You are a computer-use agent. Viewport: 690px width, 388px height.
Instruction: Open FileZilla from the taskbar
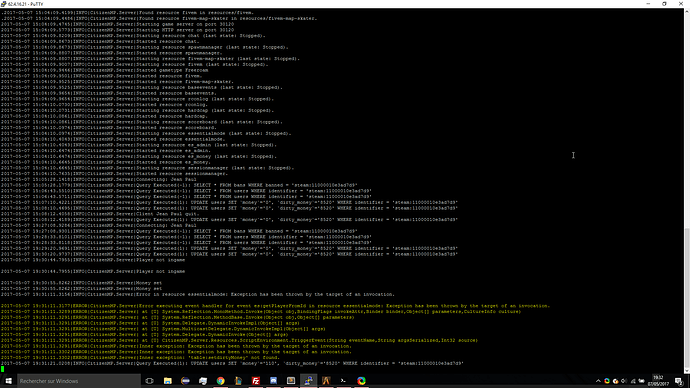click(x=256, y=381)
